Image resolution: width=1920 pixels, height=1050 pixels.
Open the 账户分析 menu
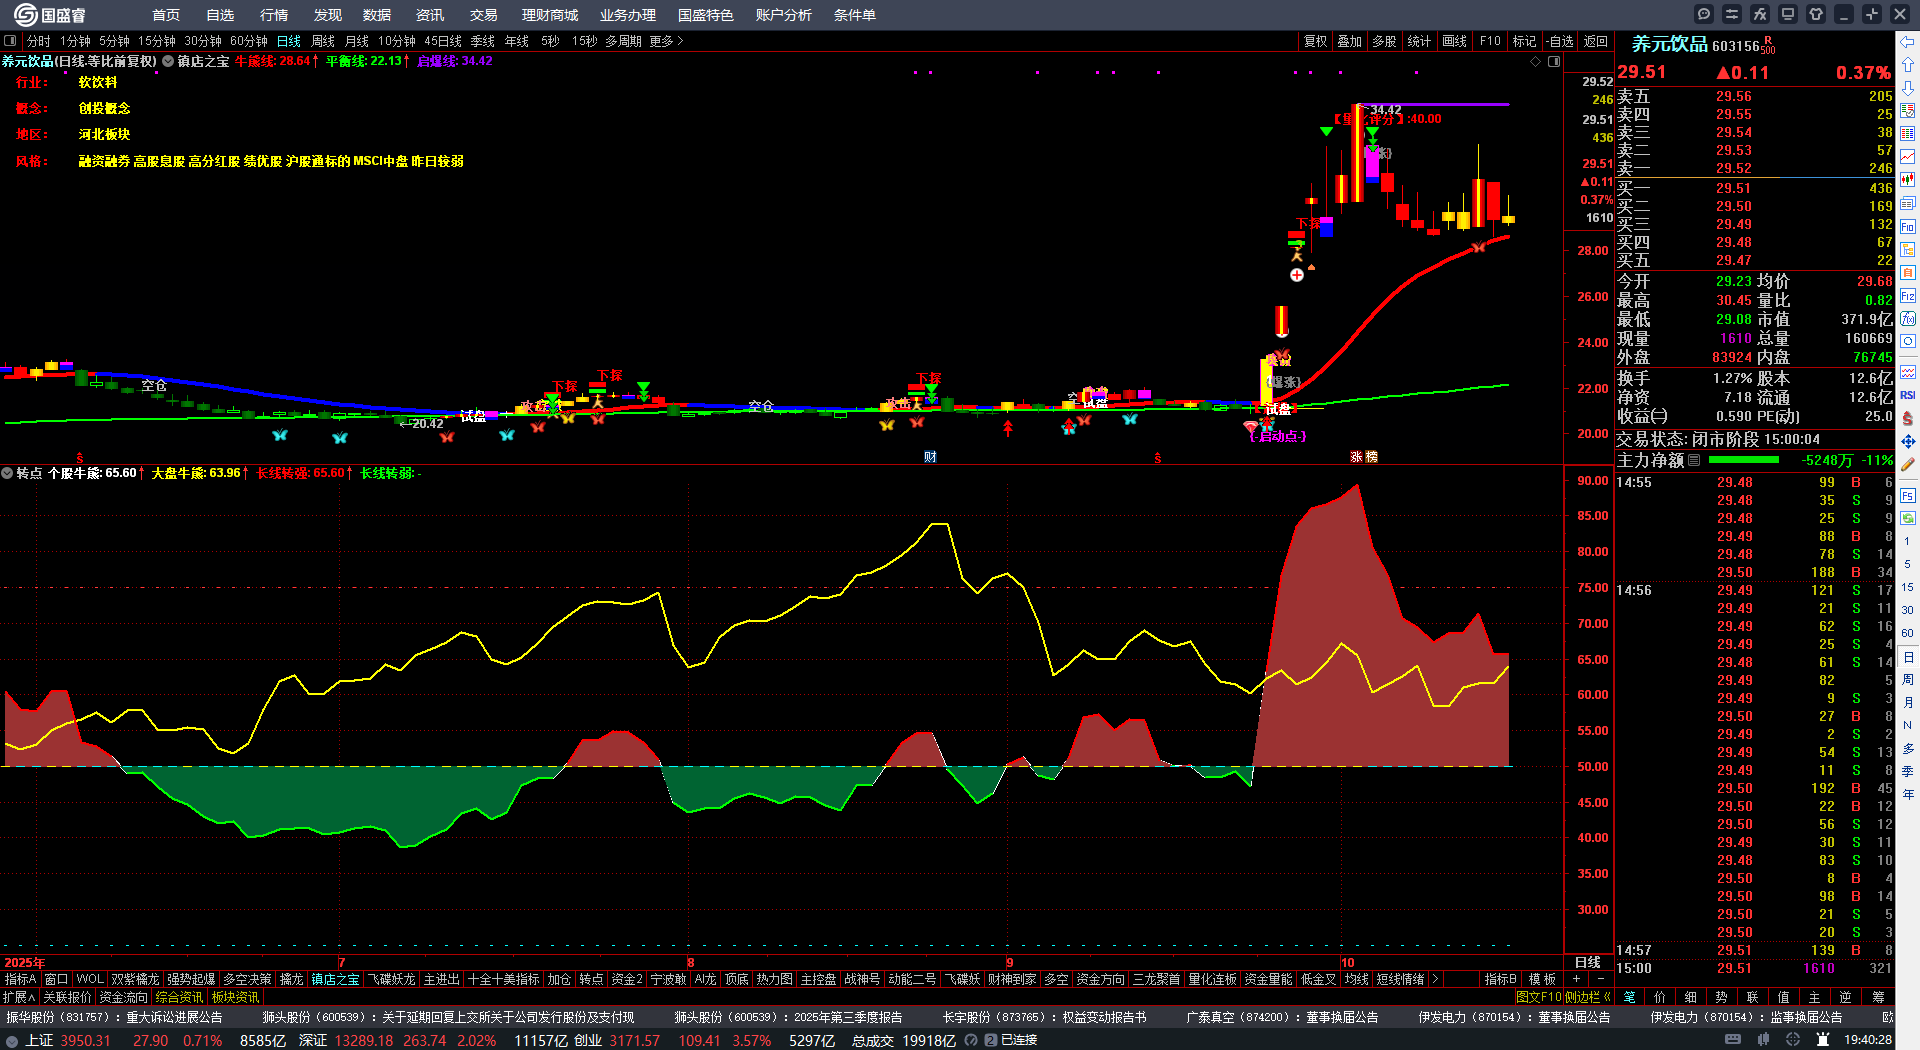[x=784, y=15]
